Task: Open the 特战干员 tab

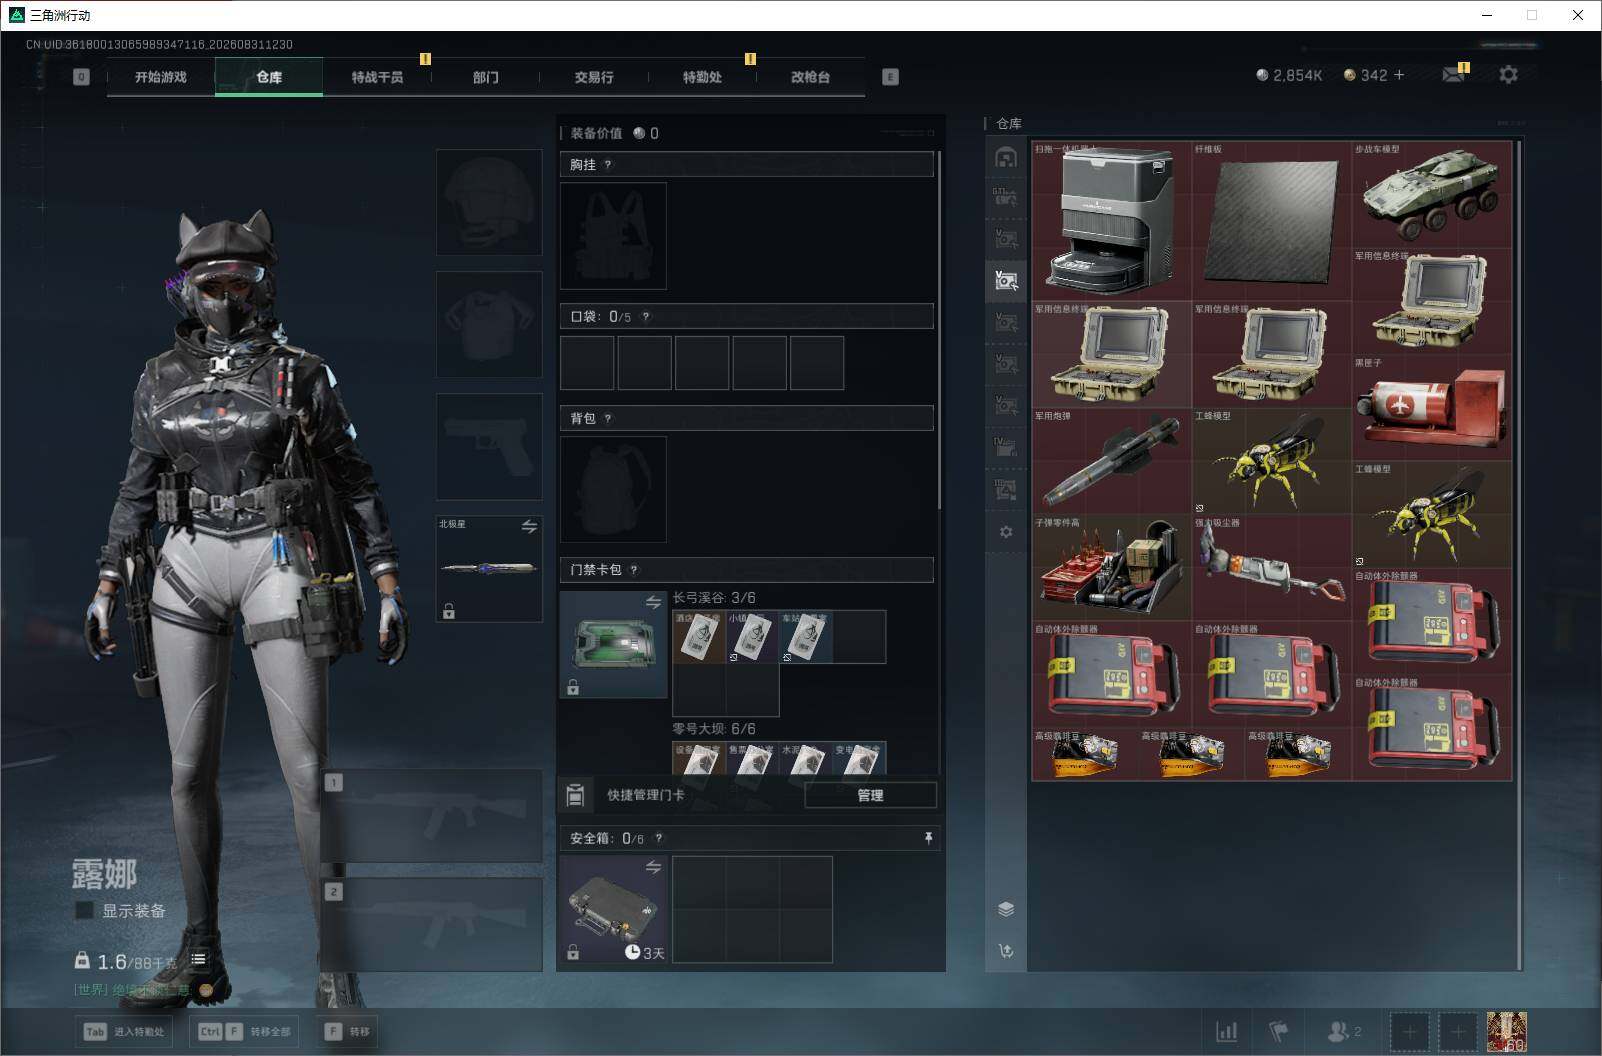Action: 377,77
